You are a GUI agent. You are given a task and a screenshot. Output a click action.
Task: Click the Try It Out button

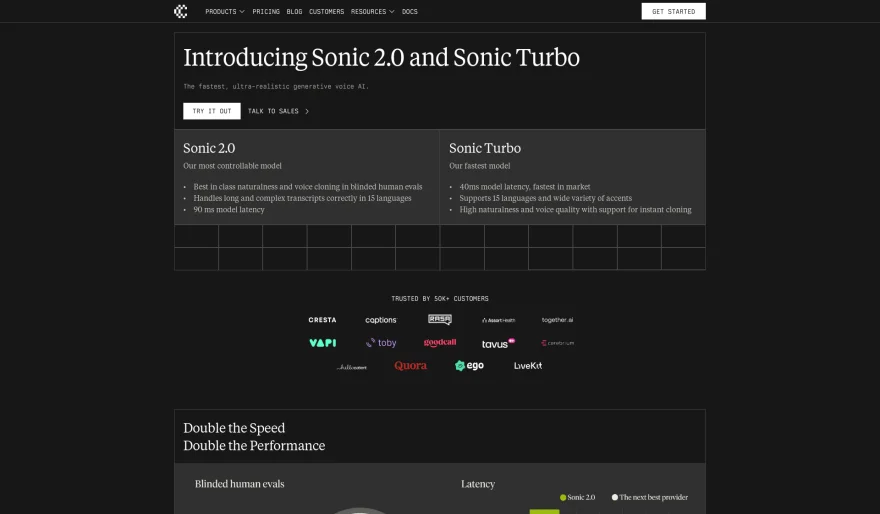click(212, 111)
